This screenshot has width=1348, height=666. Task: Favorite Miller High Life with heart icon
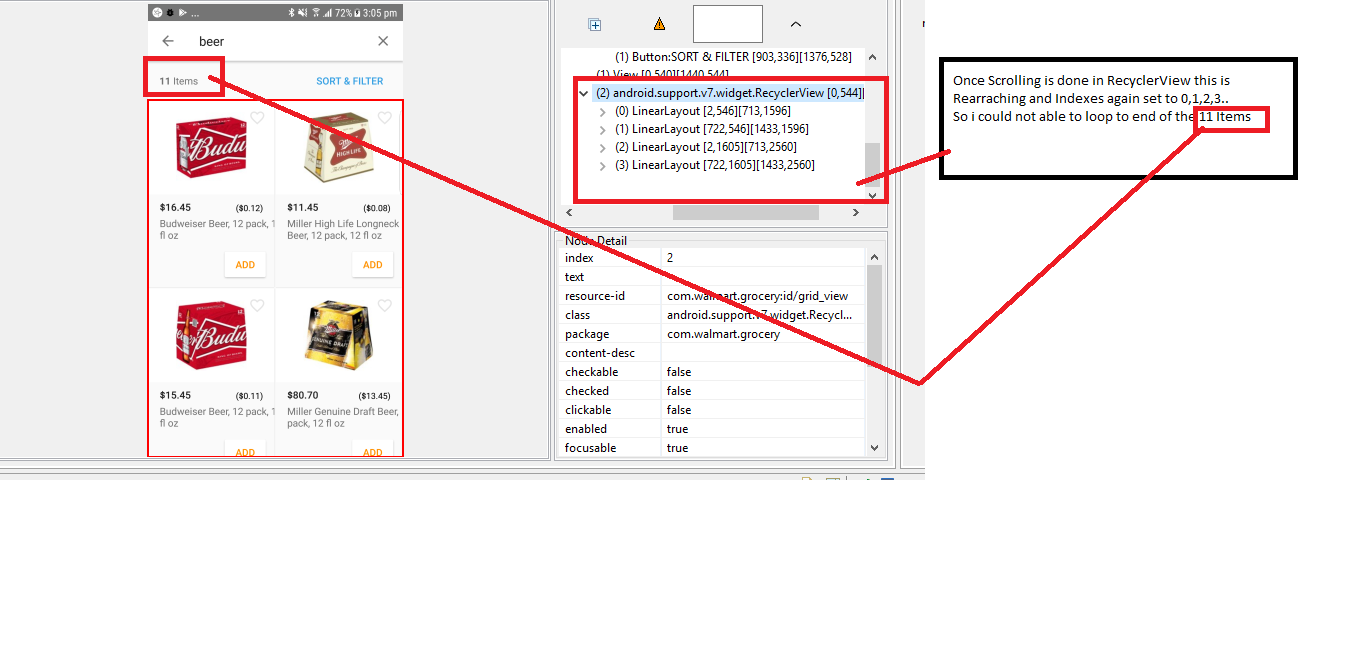pos(384,118)
